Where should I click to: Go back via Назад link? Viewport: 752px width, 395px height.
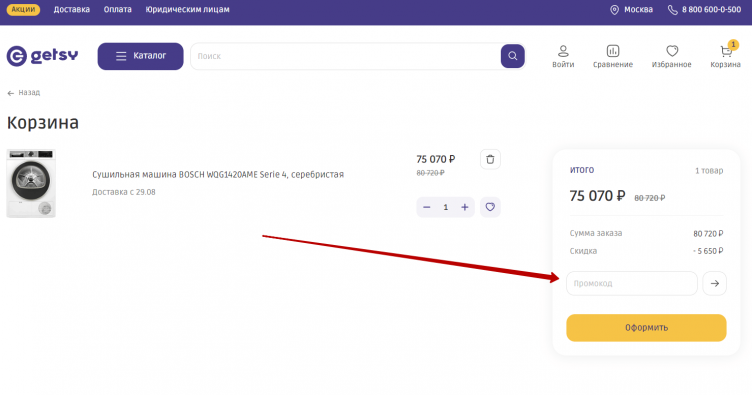(24, 93)
